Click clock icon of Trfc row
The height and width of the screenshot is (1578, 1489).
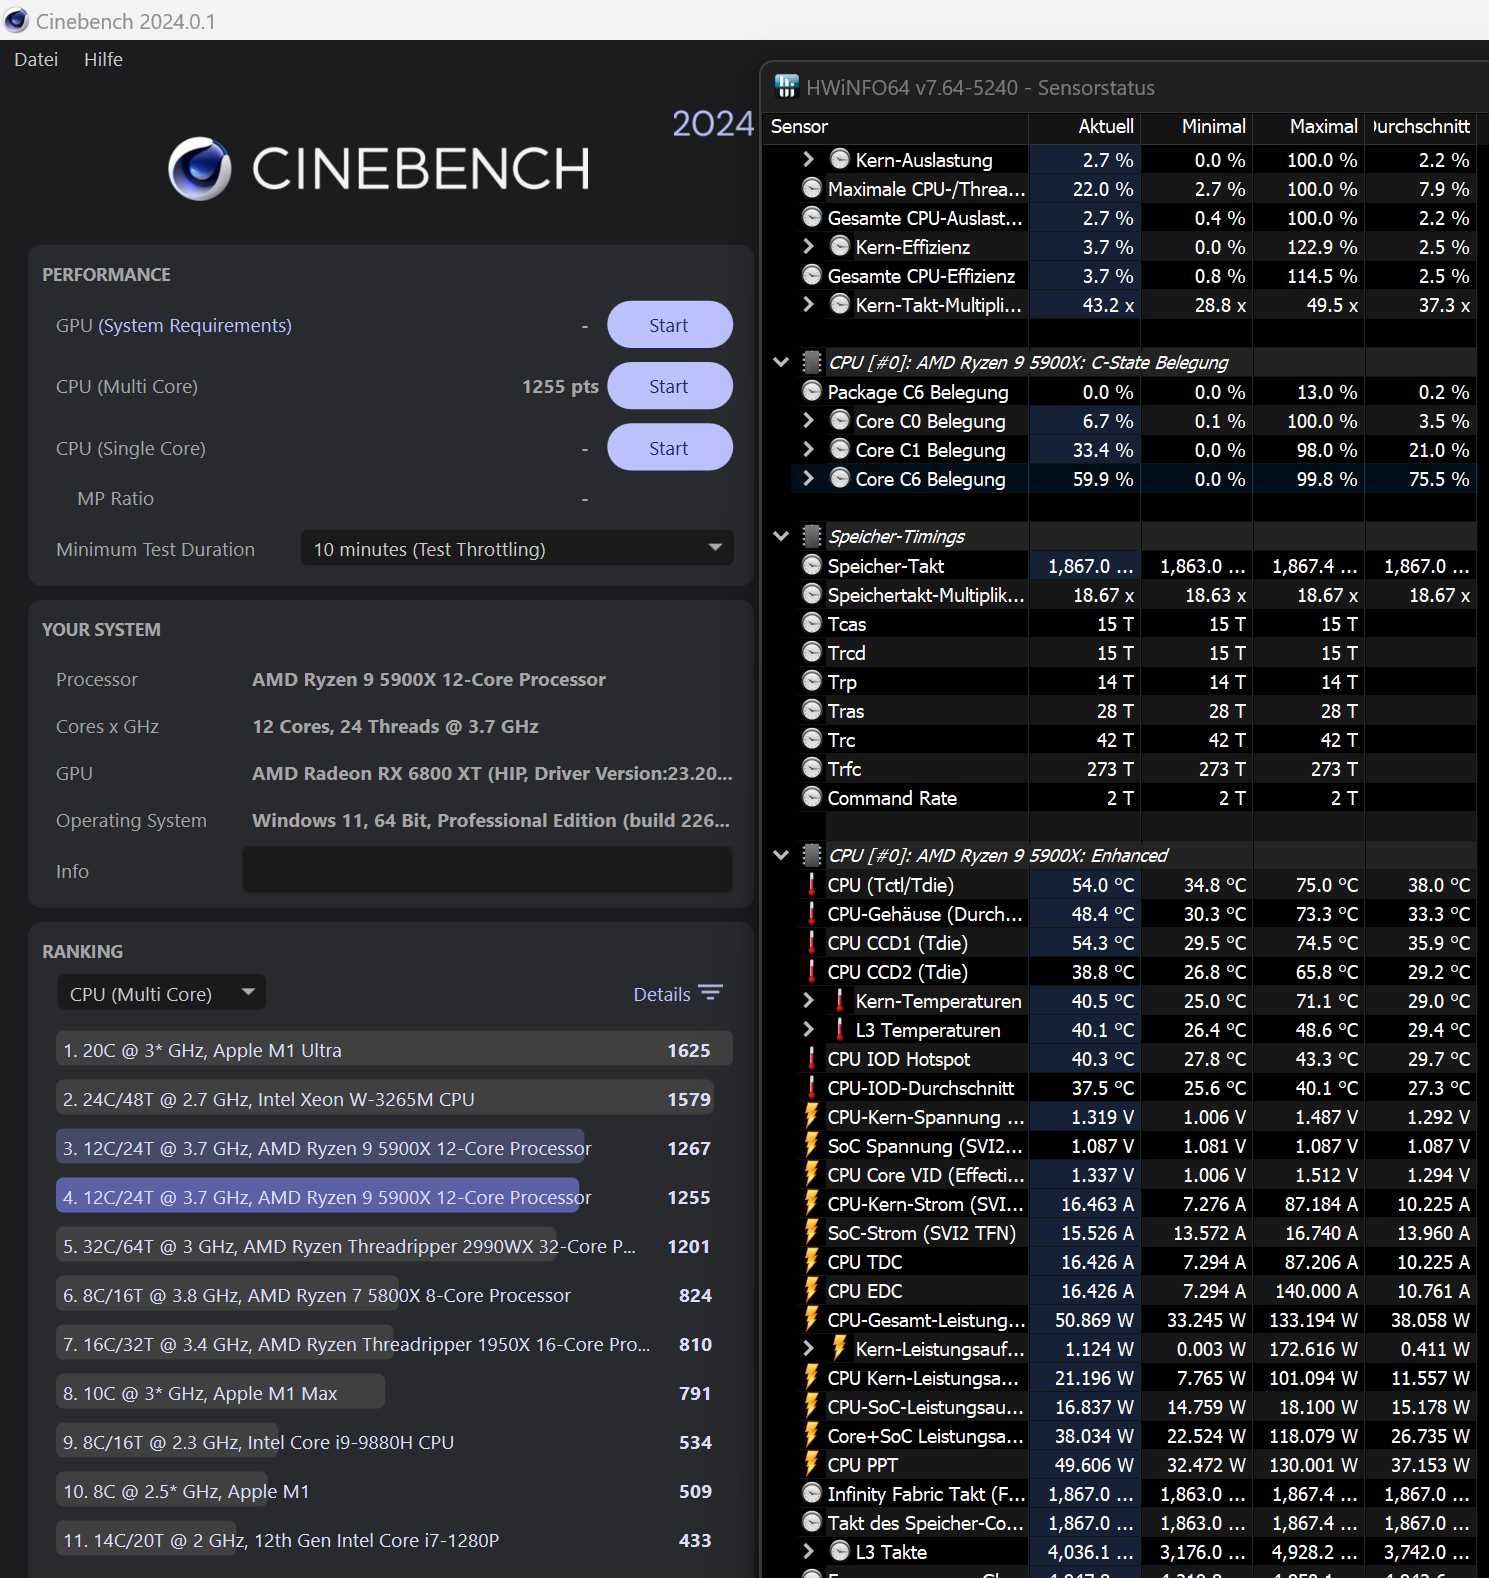coord(812,768)
